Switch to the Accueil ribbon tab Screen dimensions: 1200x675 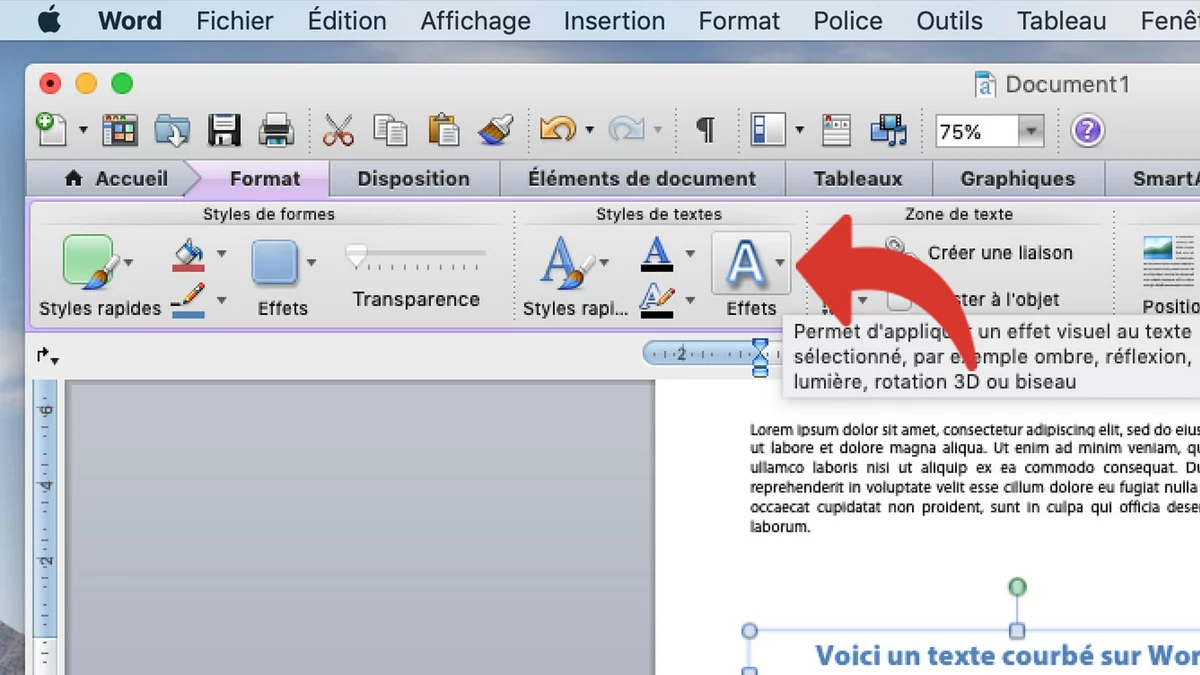[116, 179]
